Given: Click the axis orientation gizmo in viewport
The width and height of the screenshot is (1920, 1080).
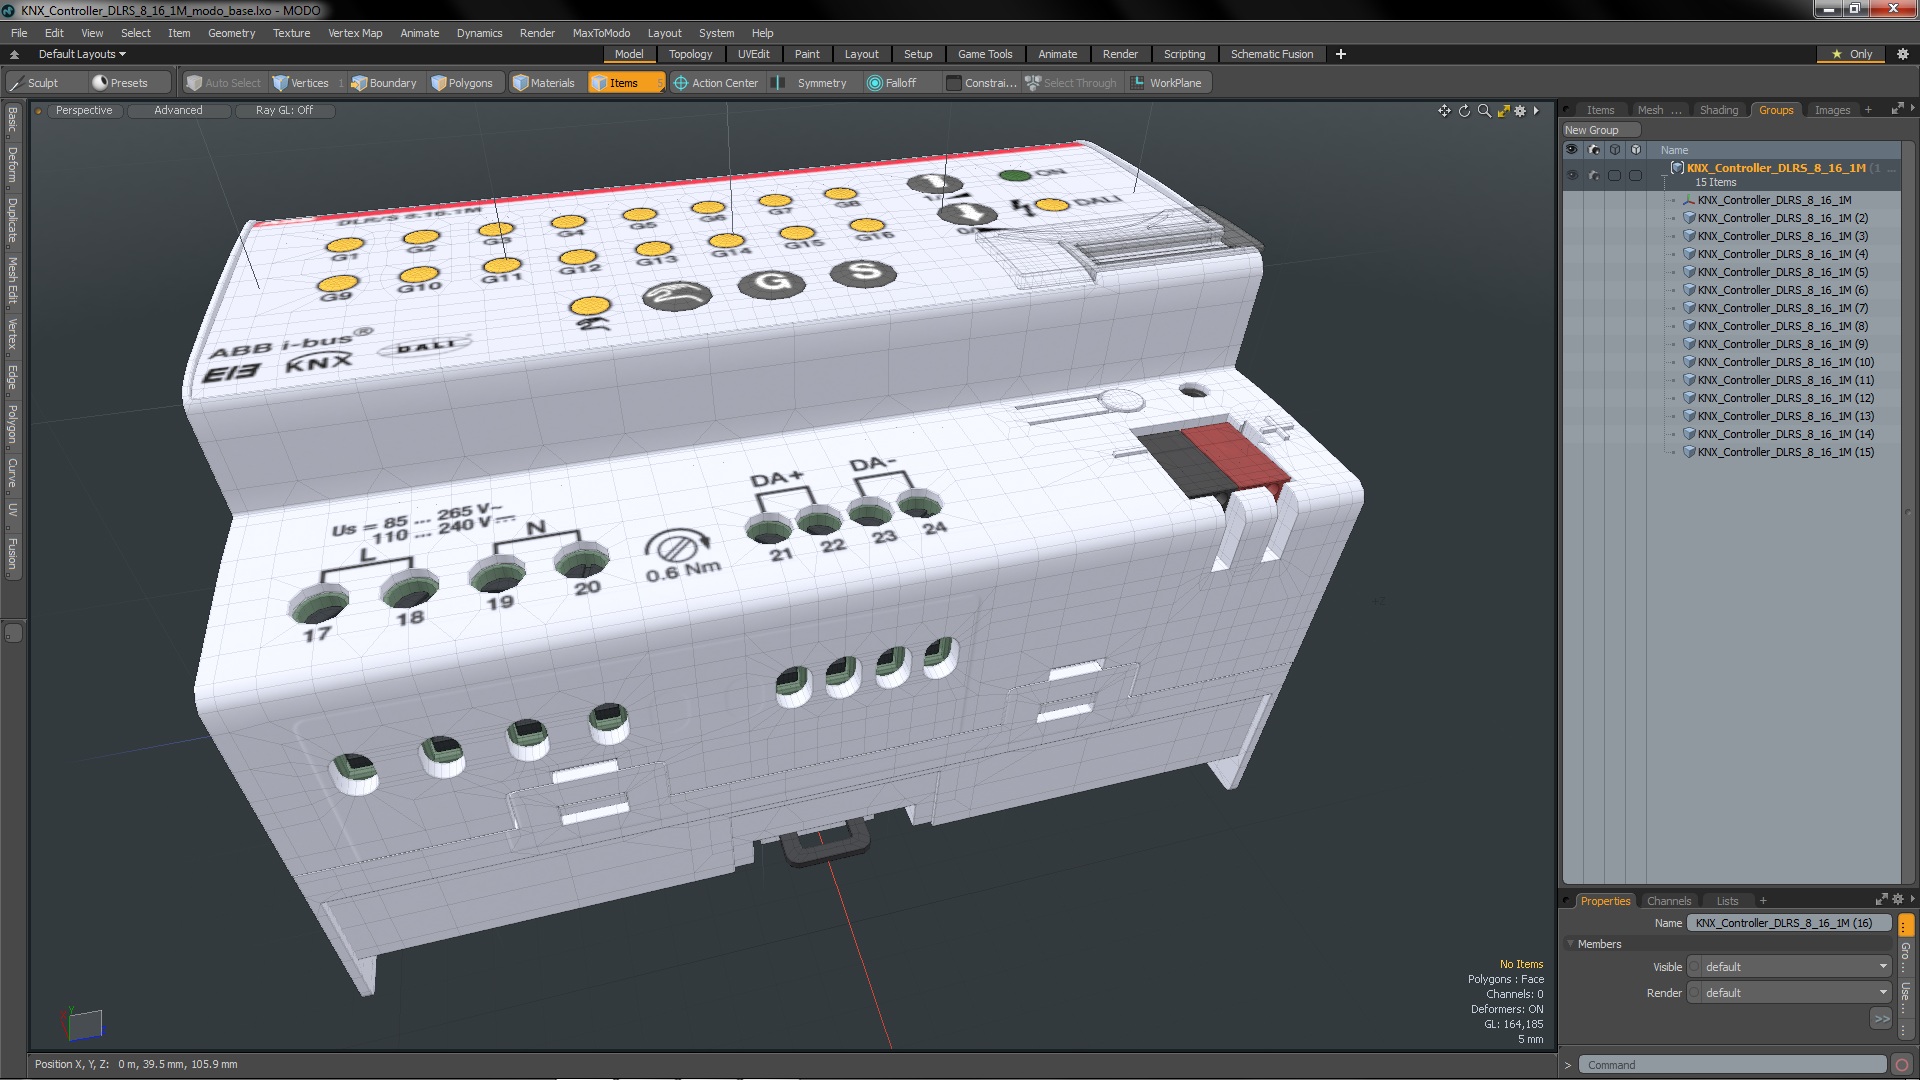Looking at the screenshot, I should 82,1023.
